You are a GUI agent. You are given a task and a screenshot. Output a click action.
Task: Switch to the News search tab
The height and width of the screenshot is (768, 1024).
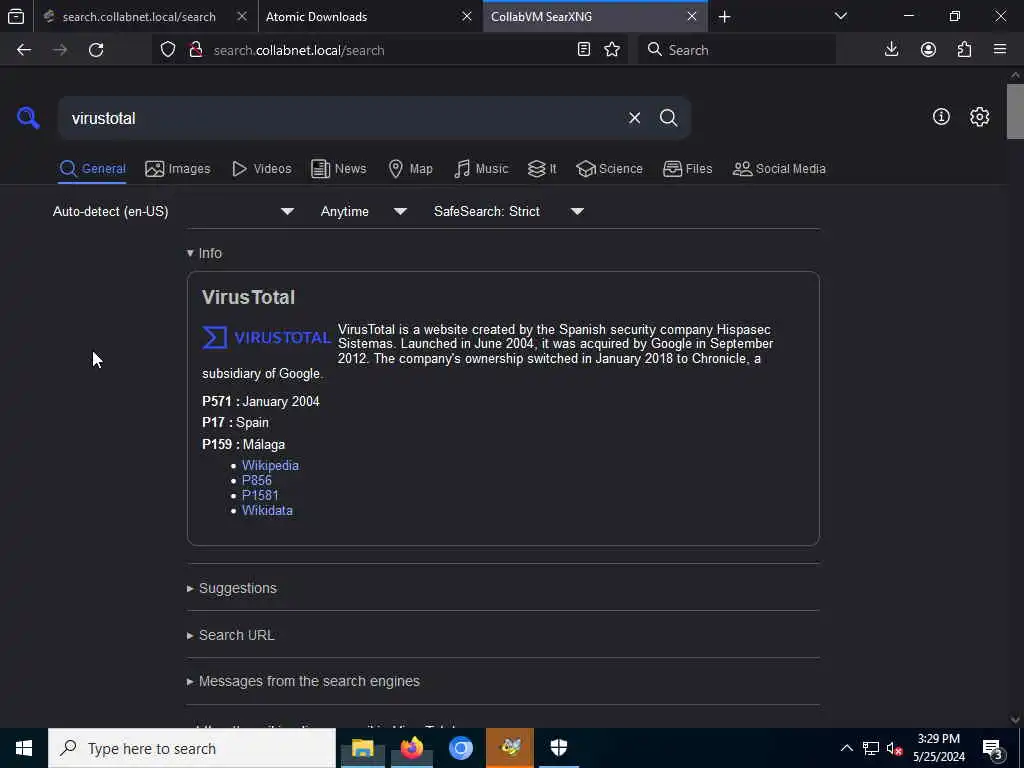[x=339, y=168]
